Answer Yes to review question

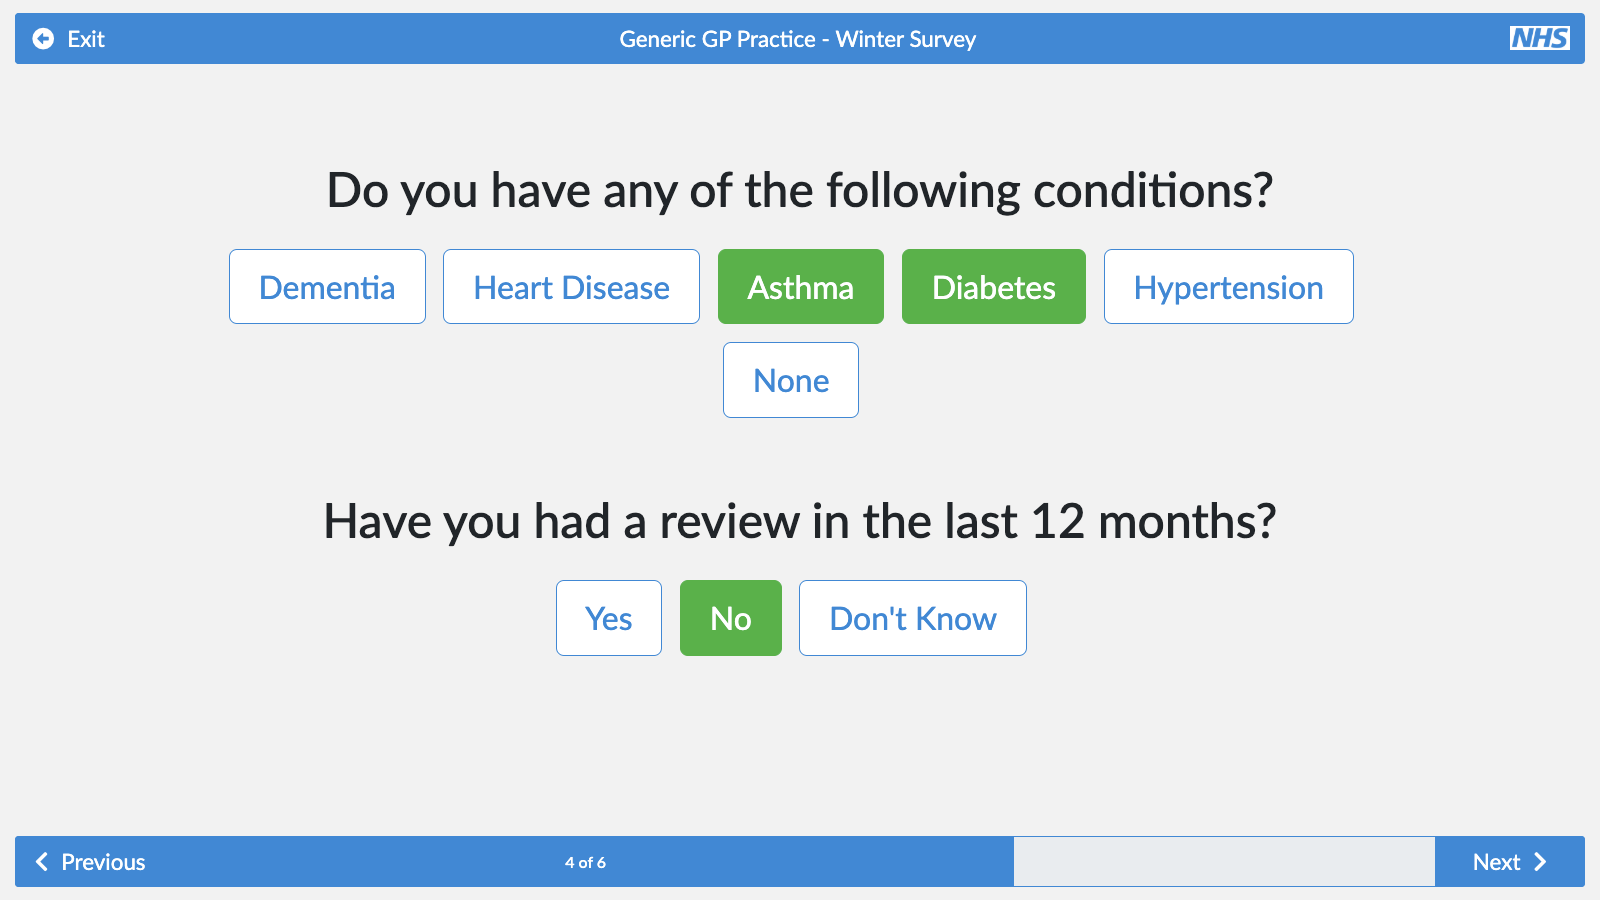(x=608, y=618)
